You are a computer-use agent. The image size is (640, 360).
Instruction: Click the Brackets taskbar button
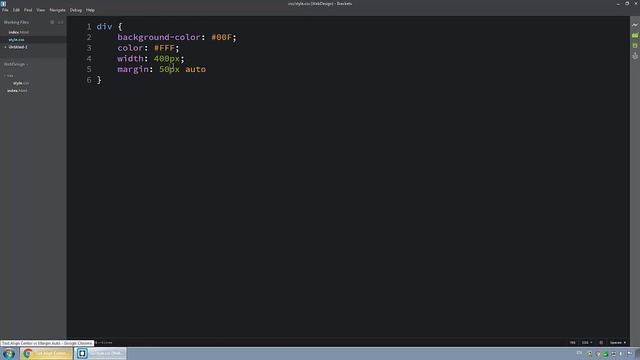[100, 353]
